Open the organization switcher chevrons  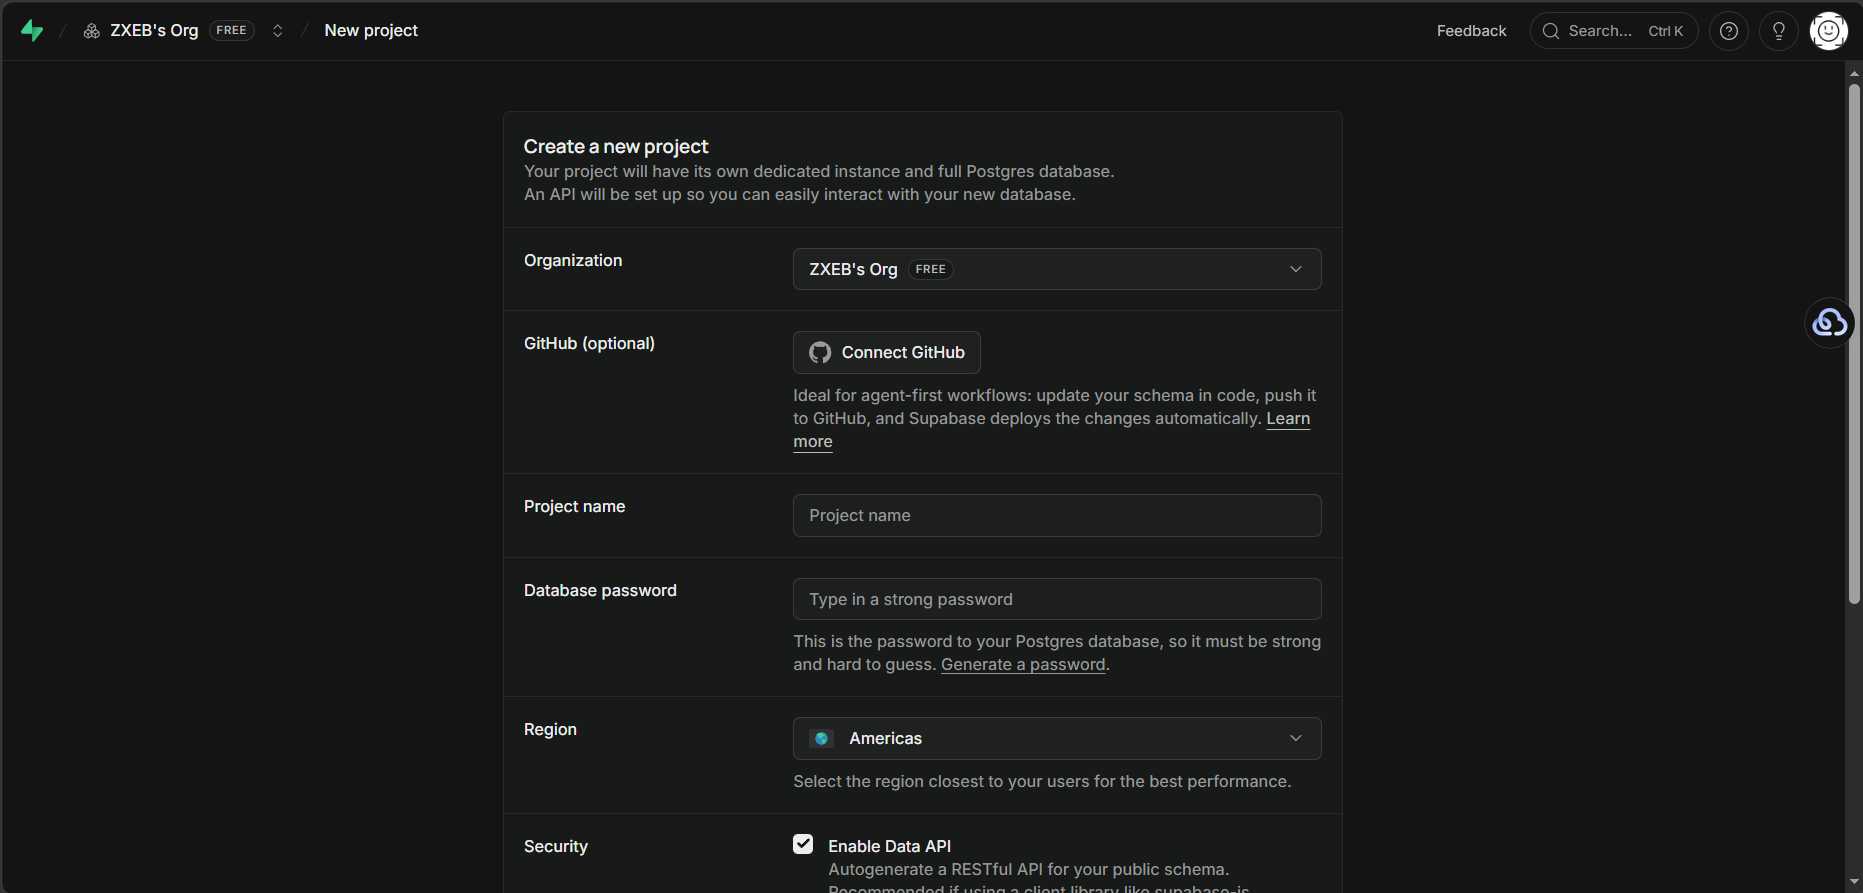278,31
